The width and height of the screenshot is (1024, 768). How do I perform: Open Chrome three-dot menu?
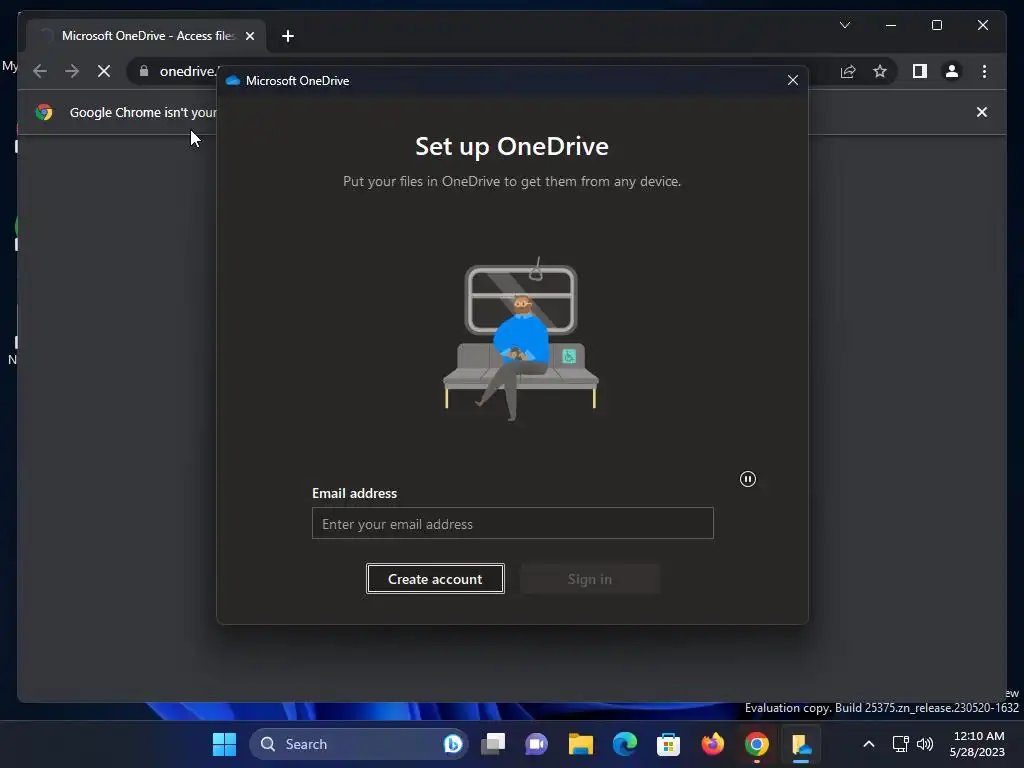[x=985, y=71]
